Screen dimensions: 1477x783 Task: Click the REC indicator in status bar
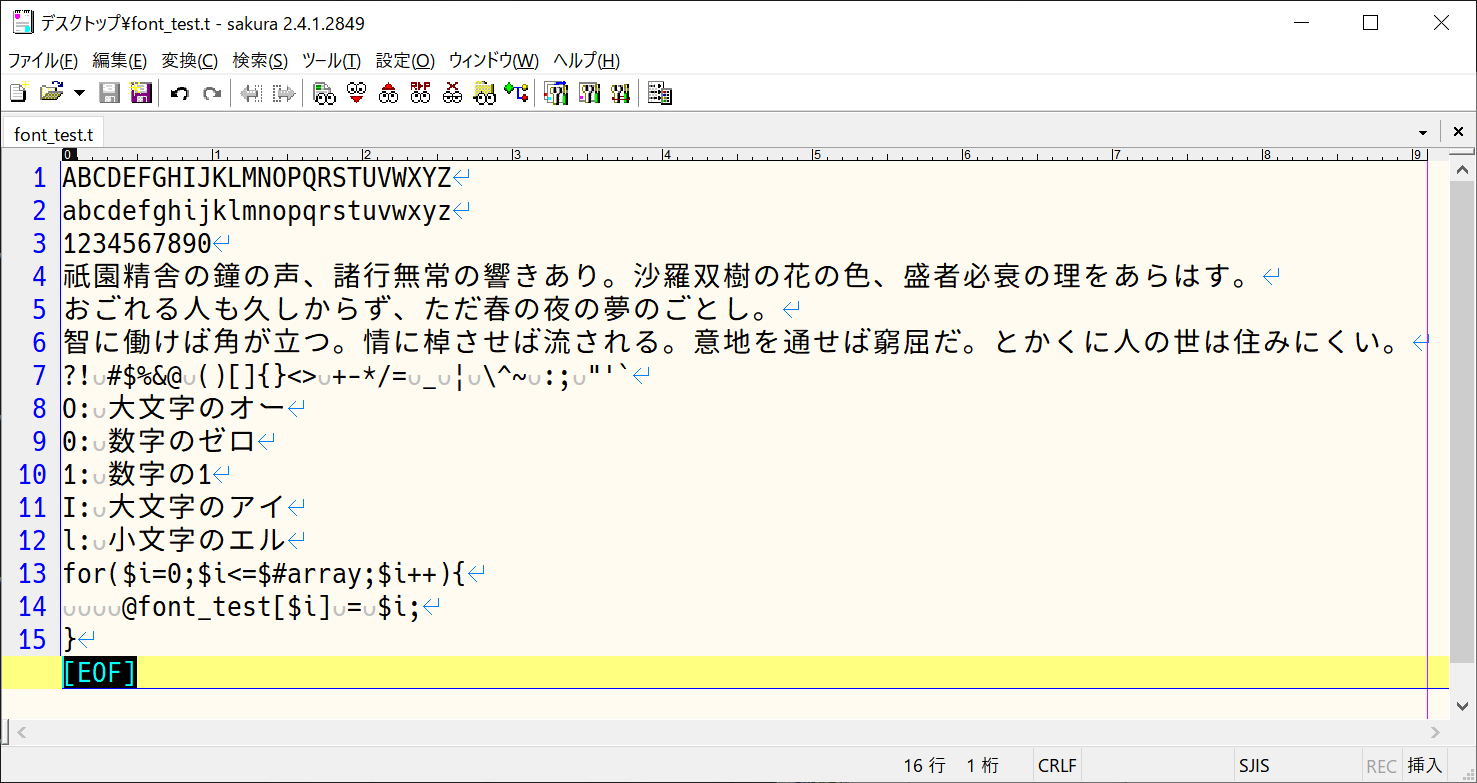tap(1381, 766)
